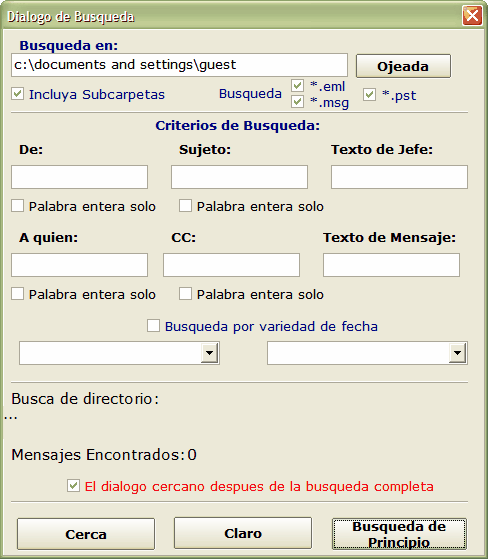Click the Busqueda de Principio button
Viewport: 488px width, 559px height.
[399, 534]
